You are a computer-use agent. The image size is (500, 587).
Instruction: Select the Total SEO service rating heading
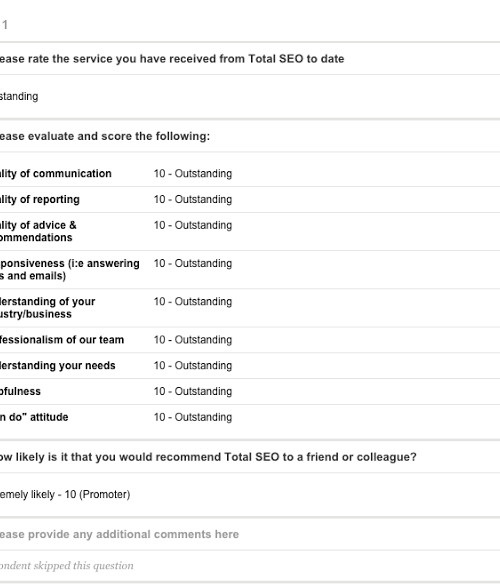(172, 59)
